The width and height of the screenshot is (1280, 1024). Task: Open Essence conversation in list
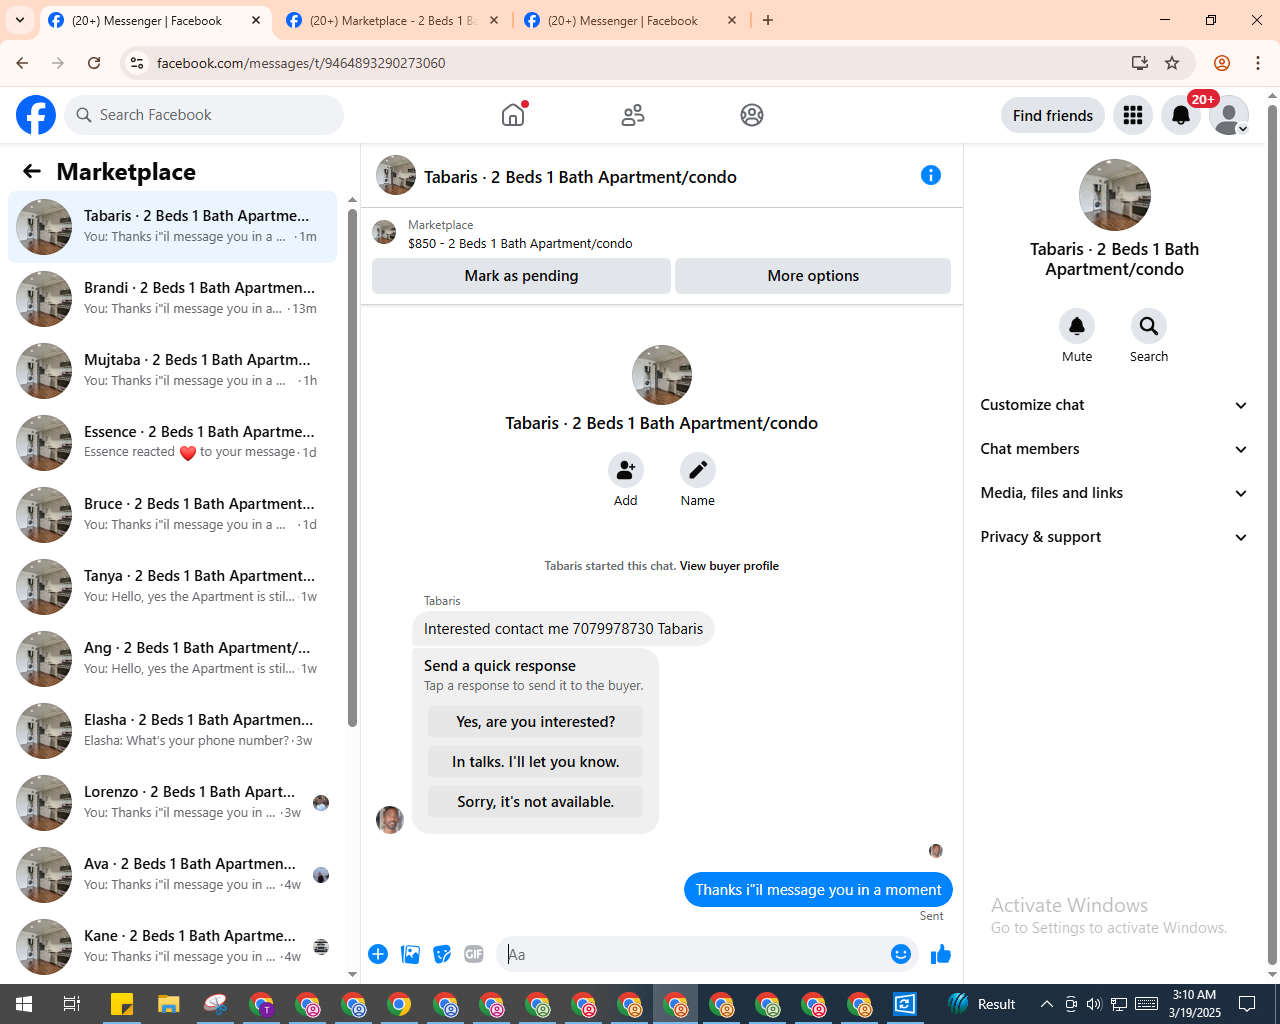(173, 443)
